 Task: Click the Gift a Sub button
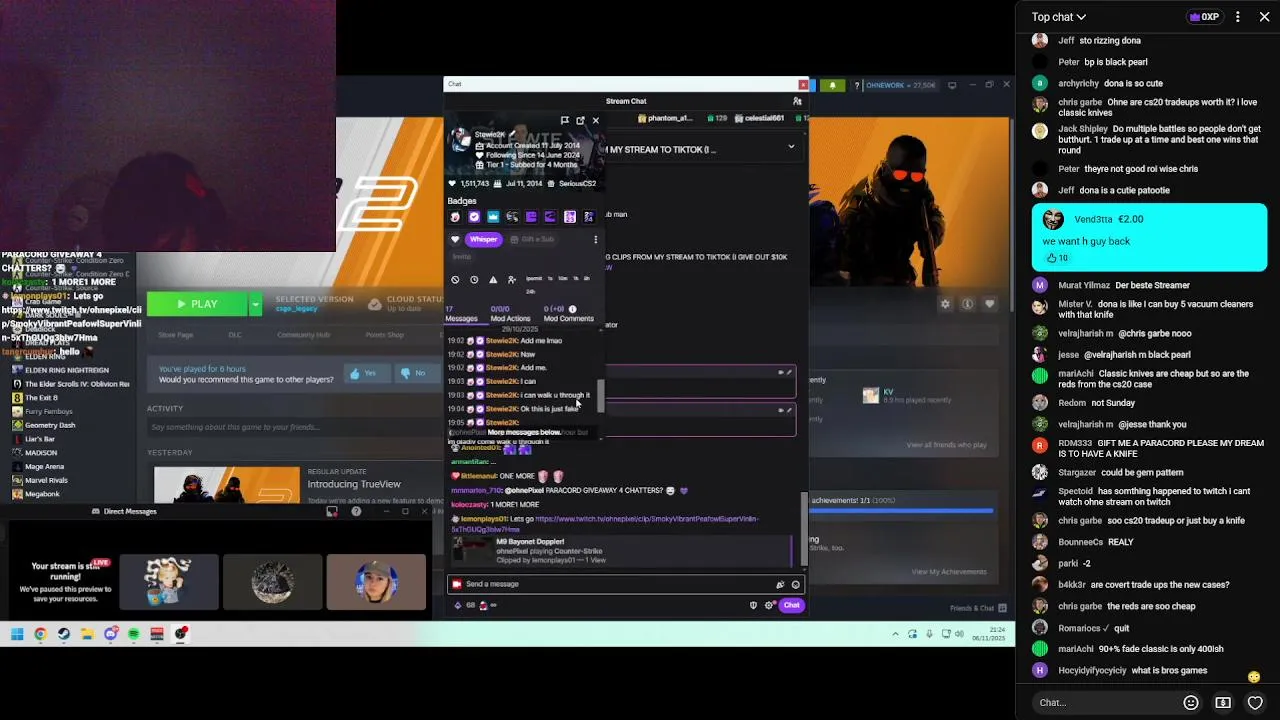(532, 239)
